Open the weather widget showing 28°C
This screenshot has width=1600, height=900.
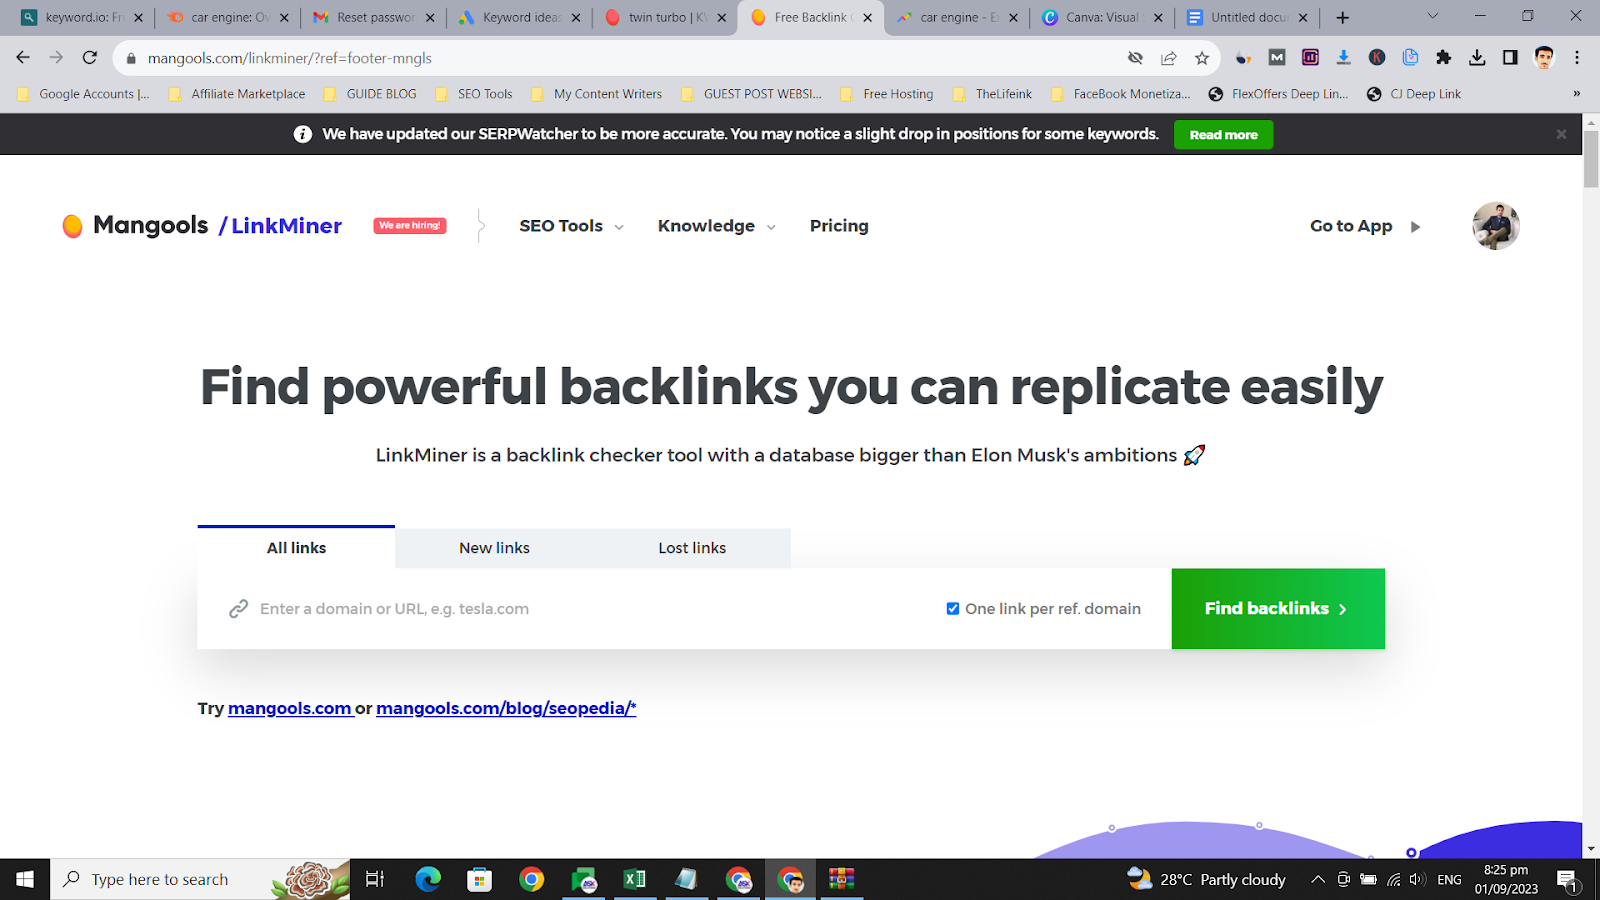pyautogui.click(x=1206, y=879)
